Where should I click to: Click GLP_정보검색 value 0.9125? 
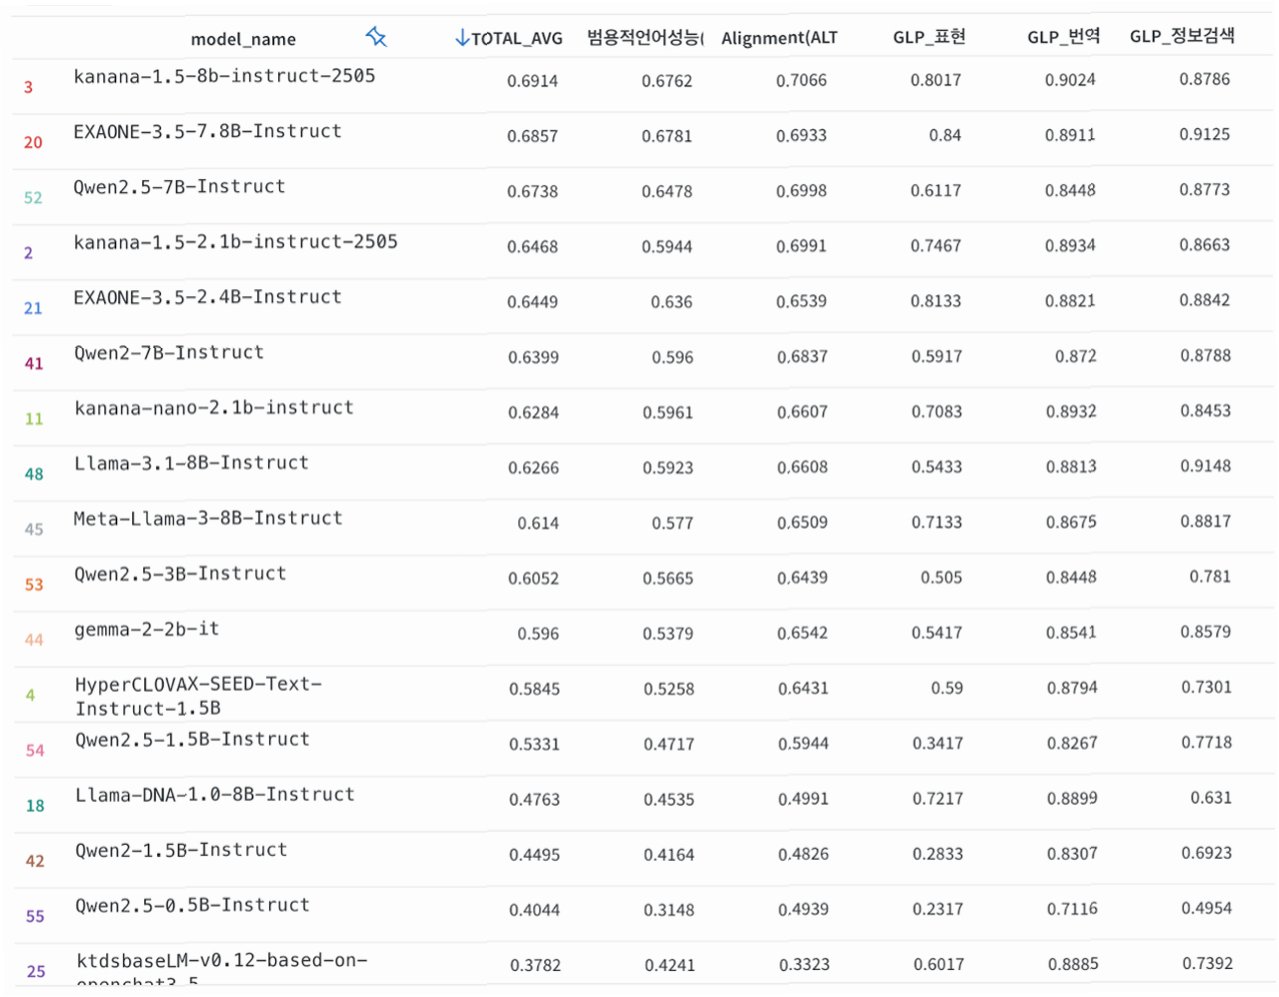tap(1205, 134)
